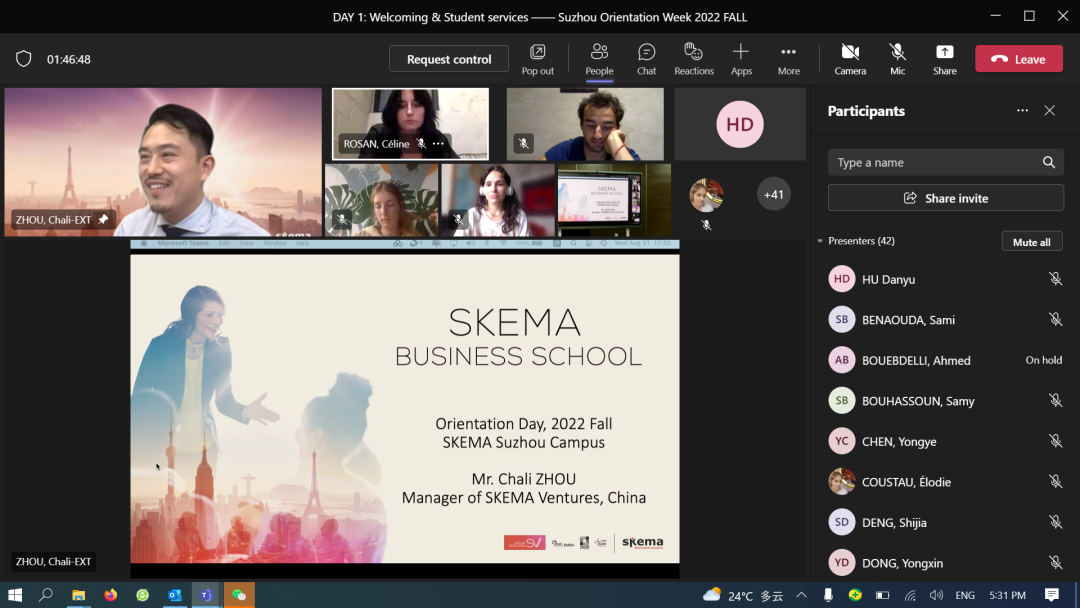Open the meeting Chat
The width and height of the screenshot is (1080, 608).
(646, 59)
